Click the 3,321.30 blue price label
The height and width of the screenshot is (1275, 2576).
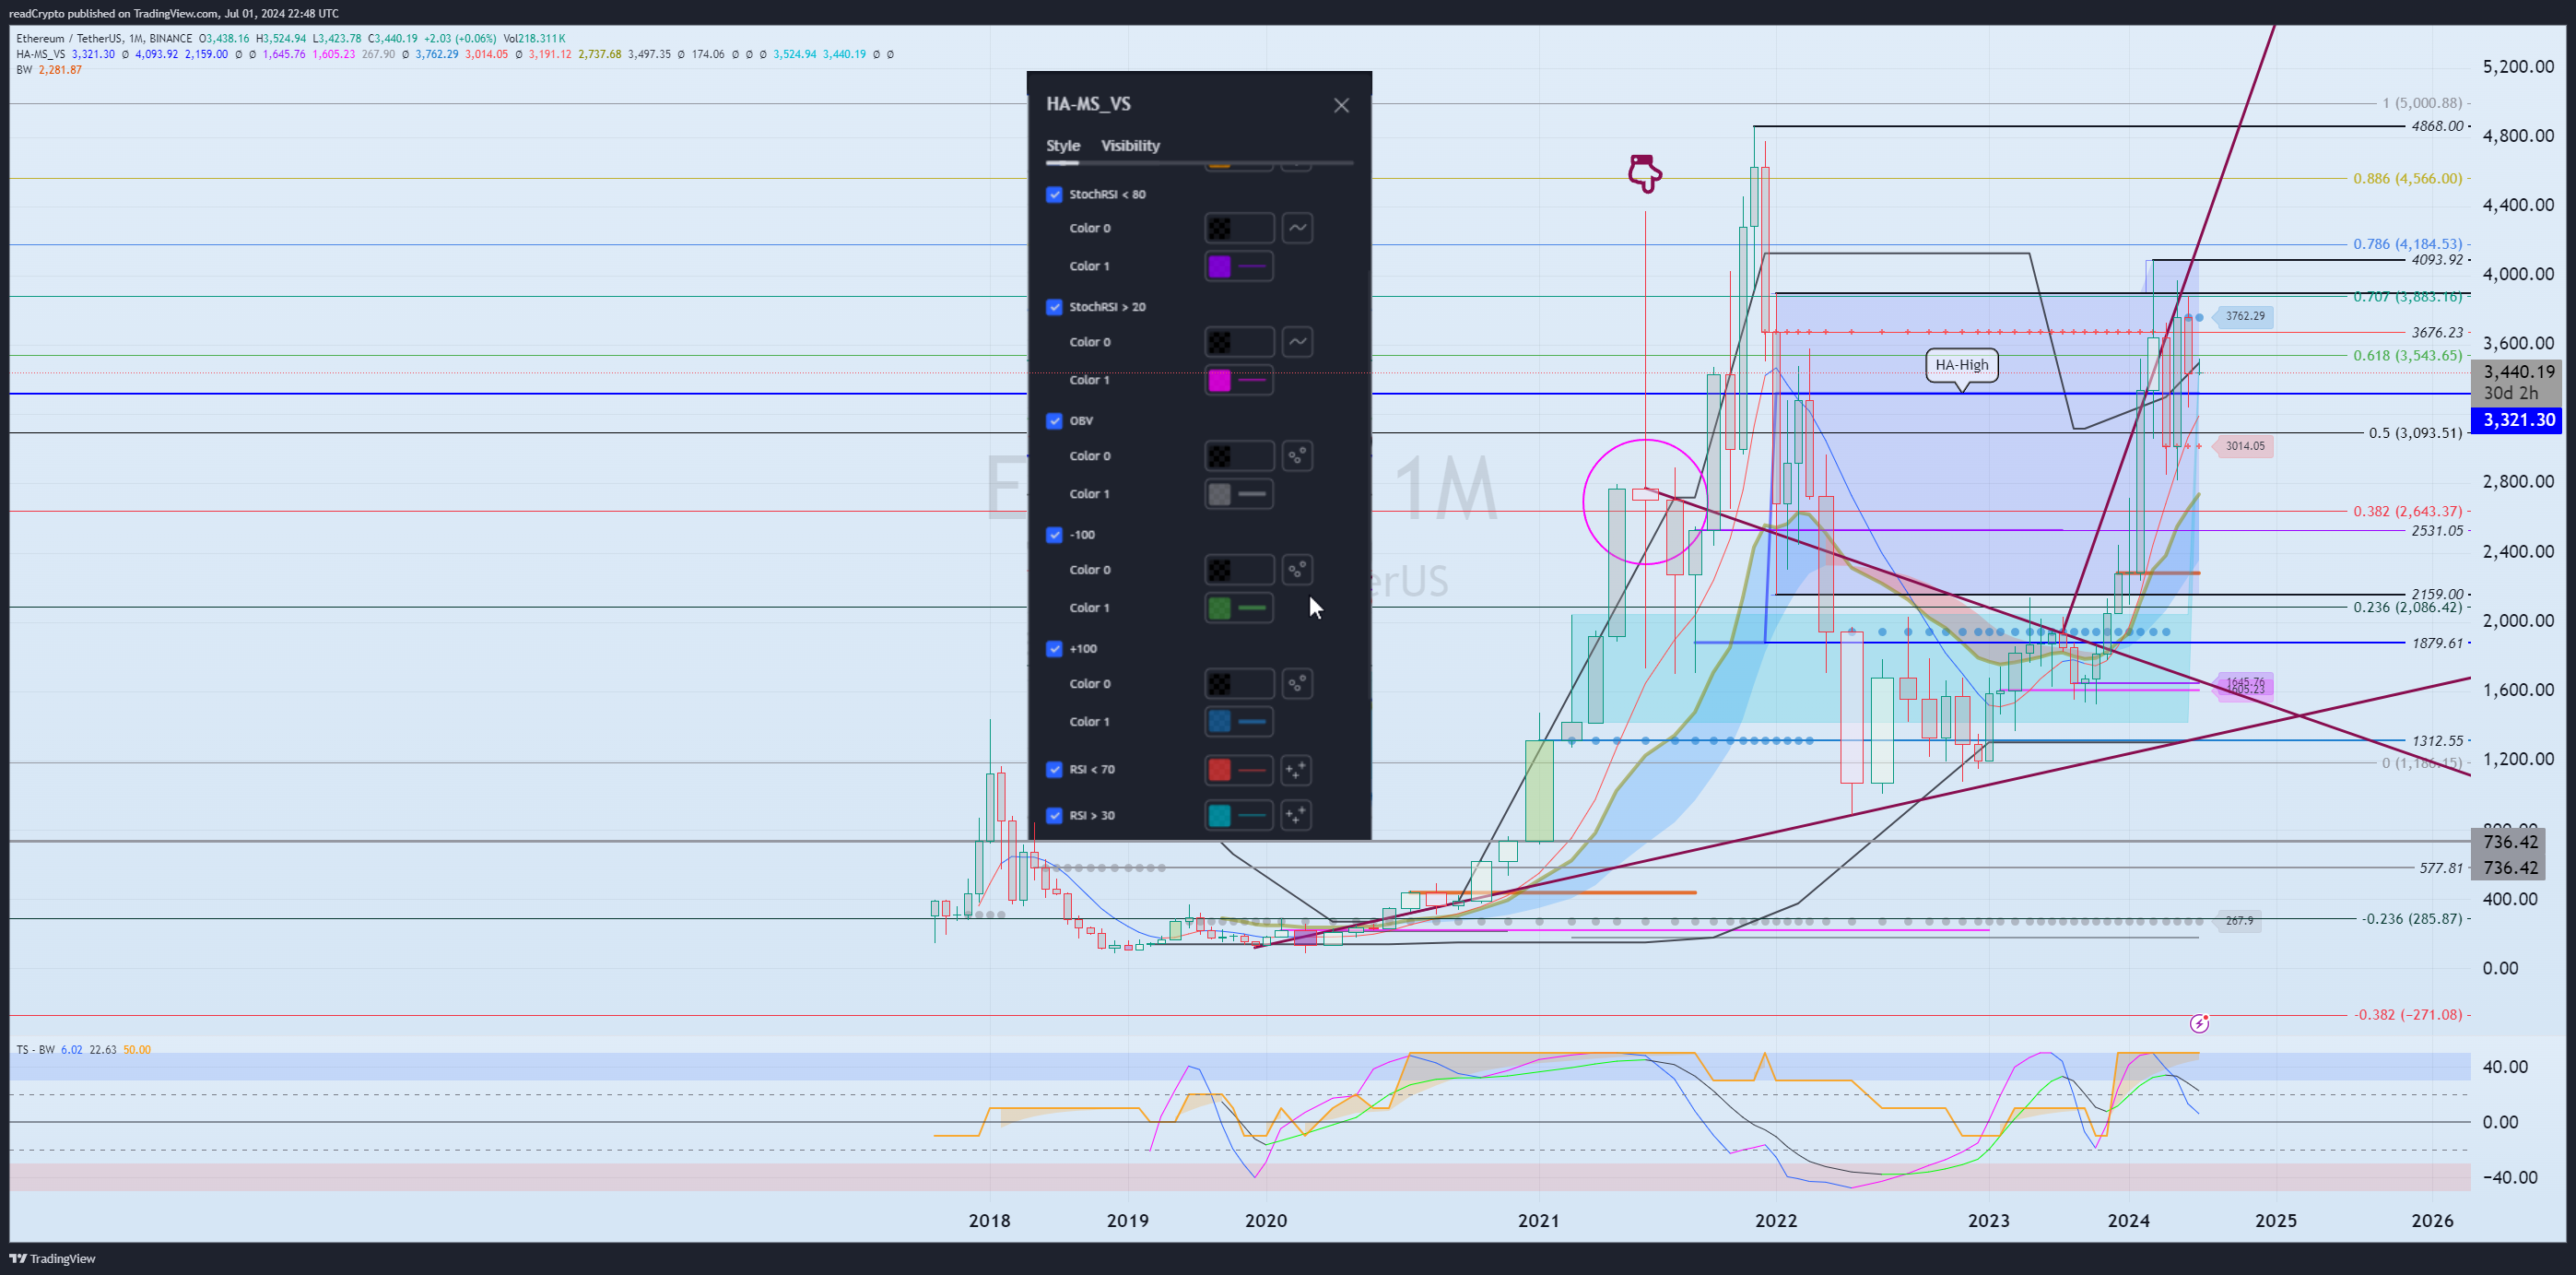pyautogui.click(x=2518, y=420)
